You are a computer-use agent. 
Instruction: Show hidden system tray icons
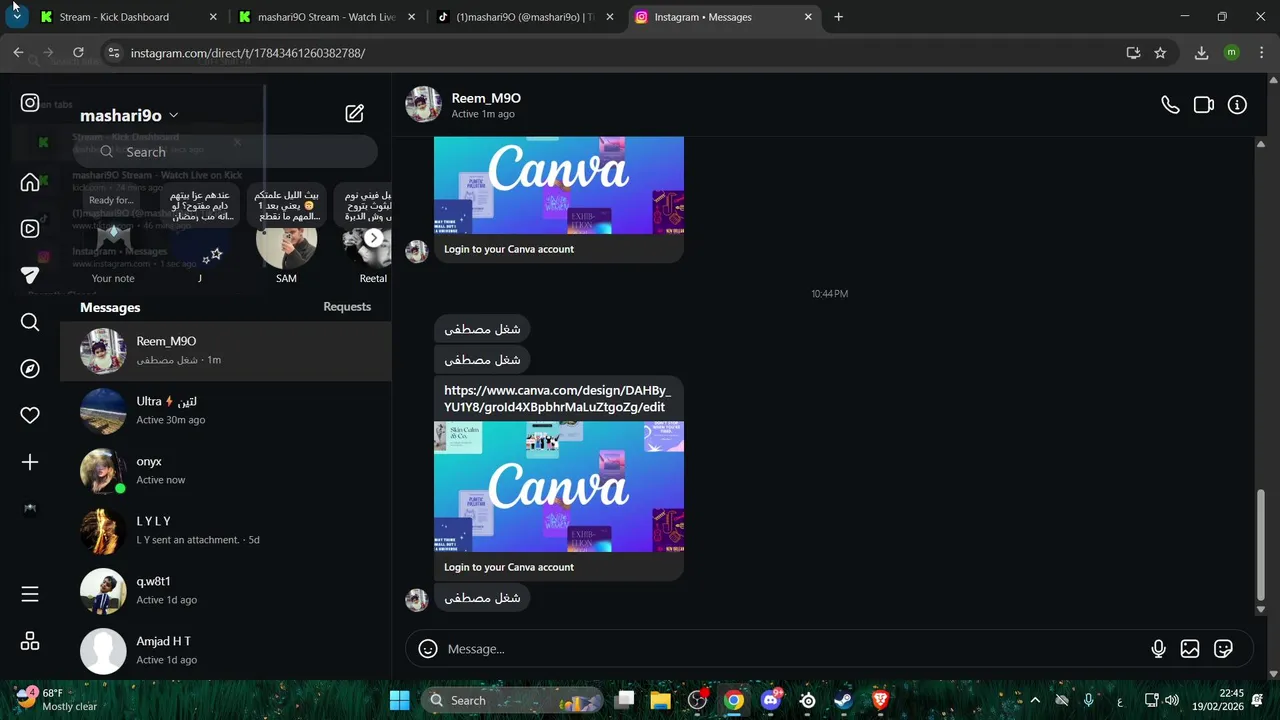pyautogui.click(x=1035, y=700)
